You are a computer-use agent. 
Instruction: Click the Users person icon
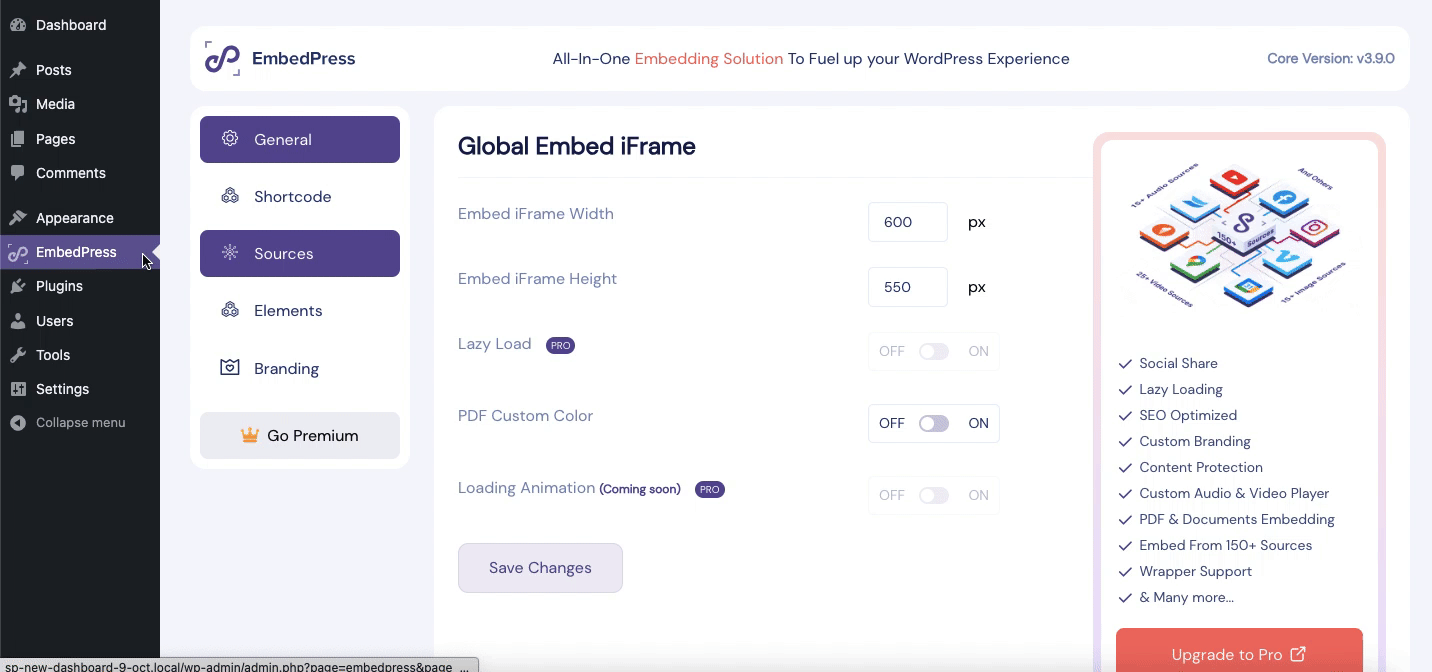coord(18,321)
